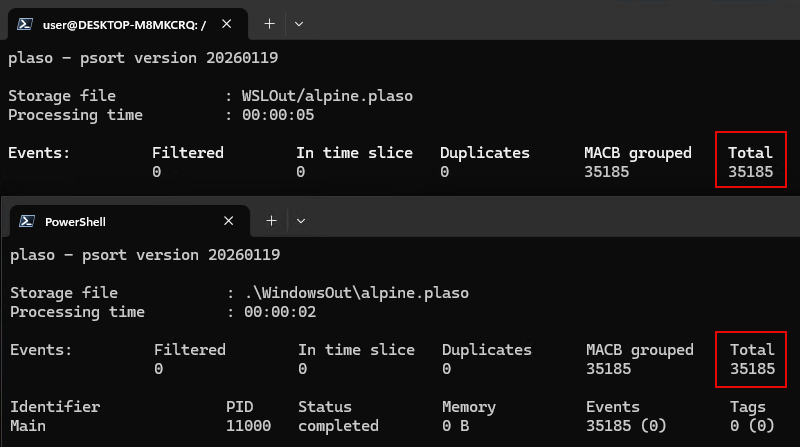Click the "completed" status text

[338, 426]
